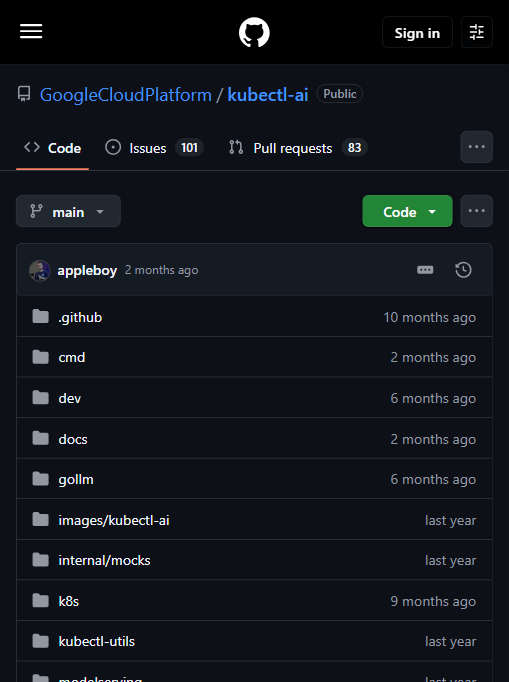Image resolution: width=509 pixels, height=682 pixels.
Task: Switch to the Issues tab
Action: [154, 148]
